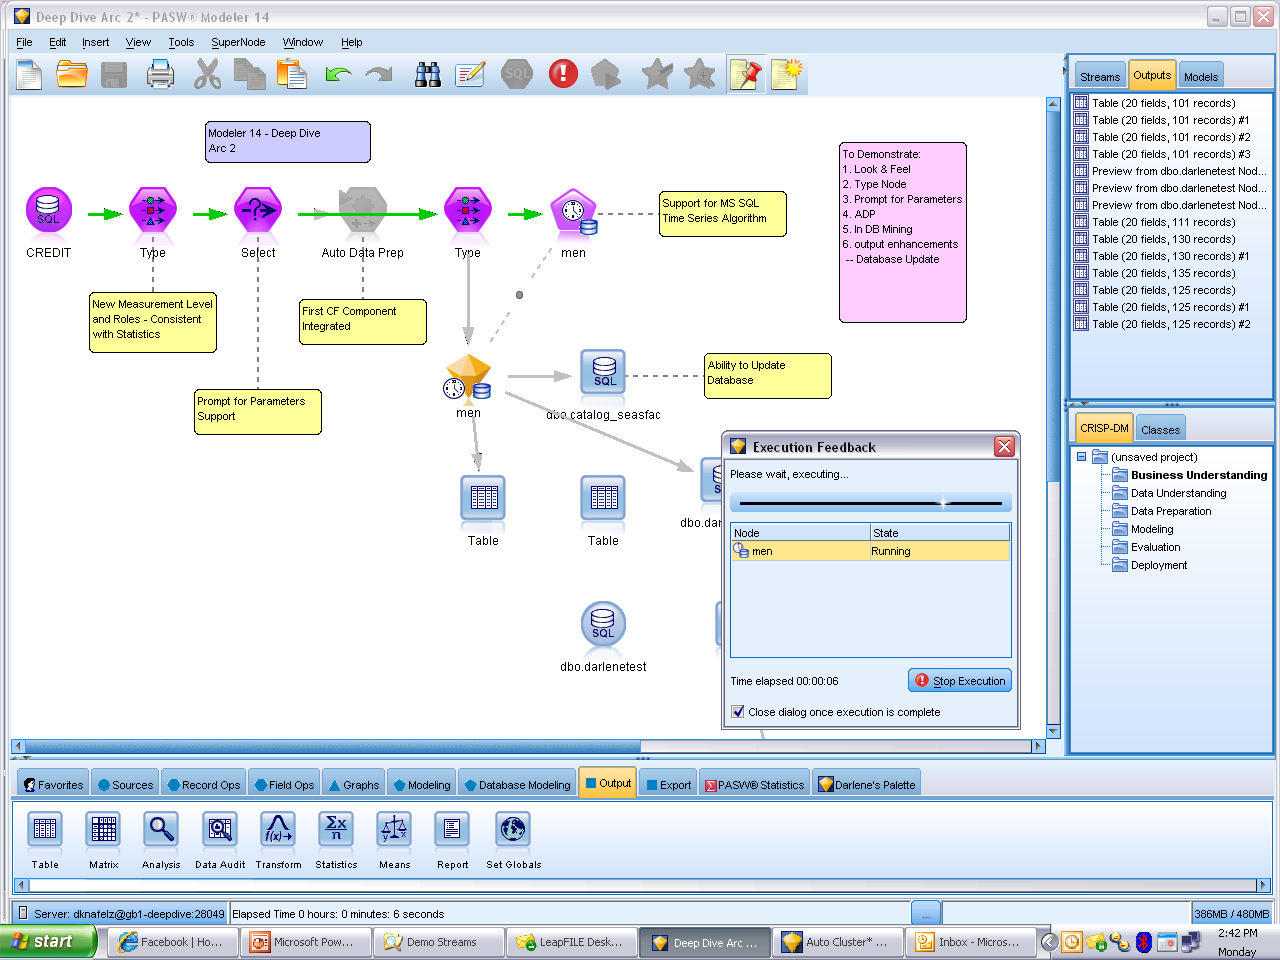Switch to the Classes tab
The width and height of the screenshot is (1280, 960).
point(1160,430)
